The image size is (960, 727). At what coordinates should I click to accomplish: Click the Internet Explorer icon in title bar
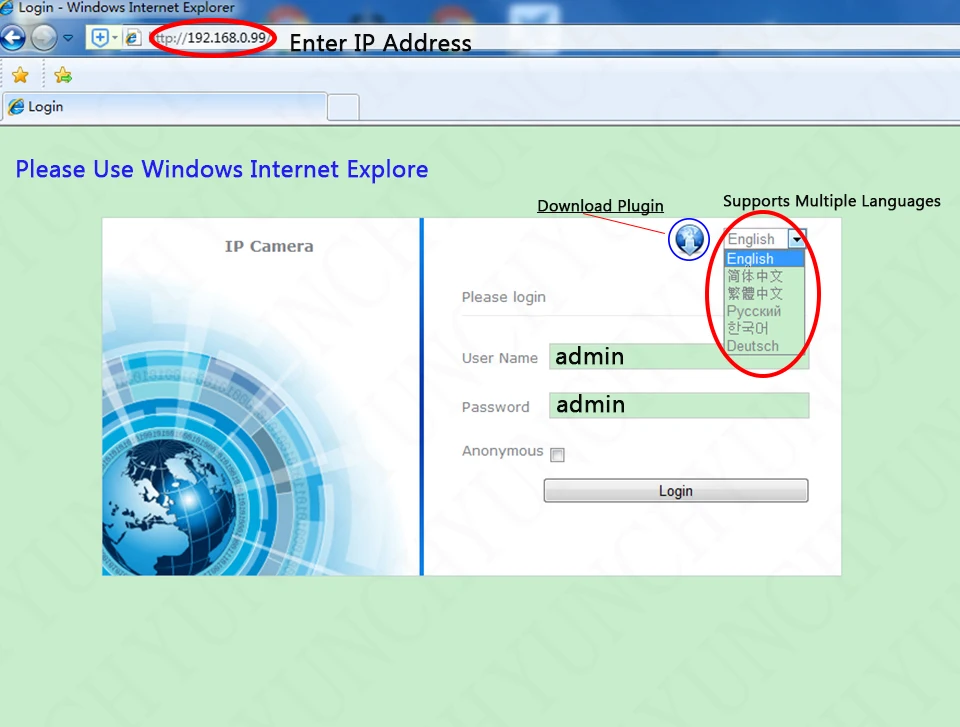[7, 7]
